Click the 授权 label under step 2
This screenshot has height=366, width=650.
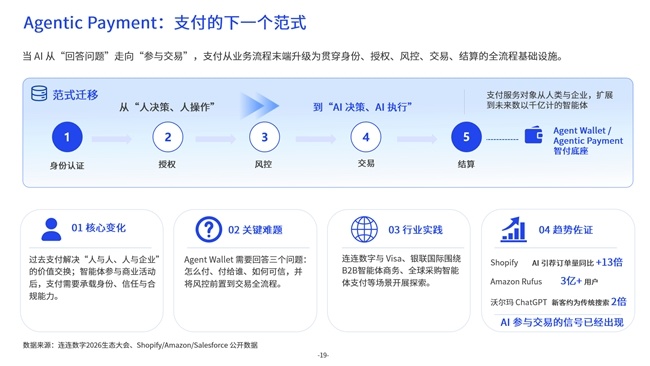[167, 164]
